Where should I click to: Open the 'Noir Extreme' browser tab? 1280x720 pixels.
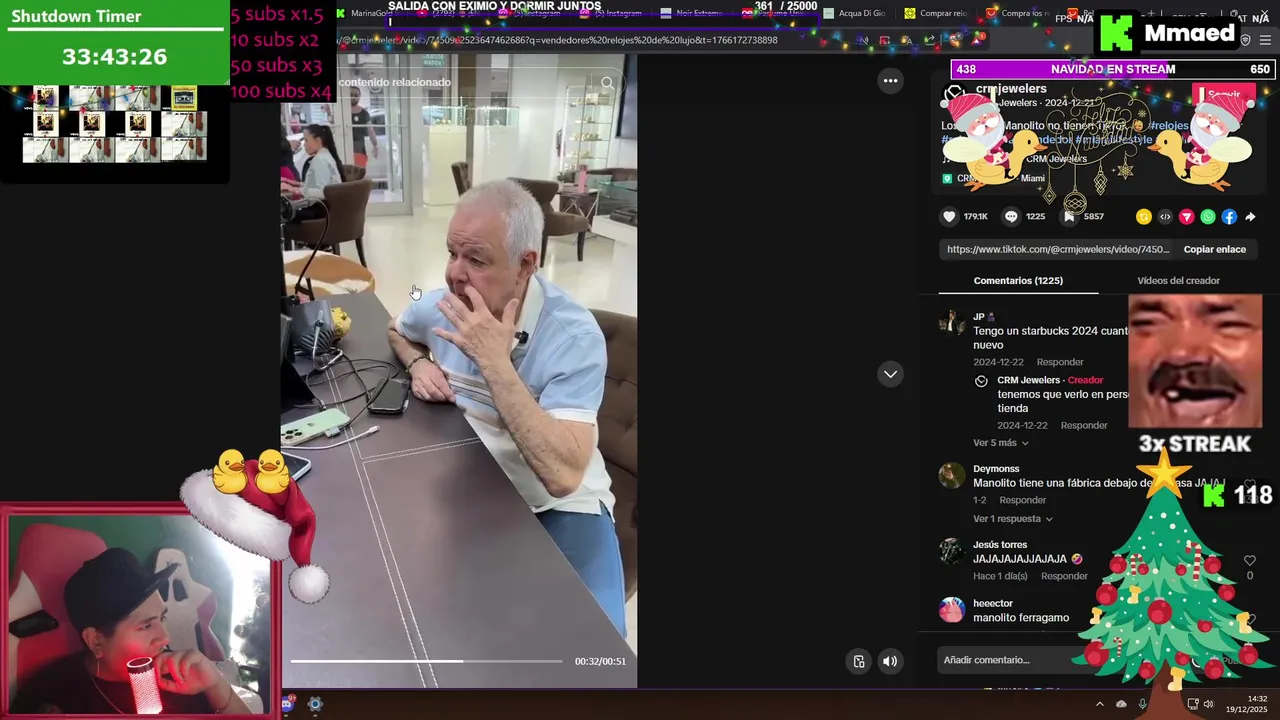[690, 13]
